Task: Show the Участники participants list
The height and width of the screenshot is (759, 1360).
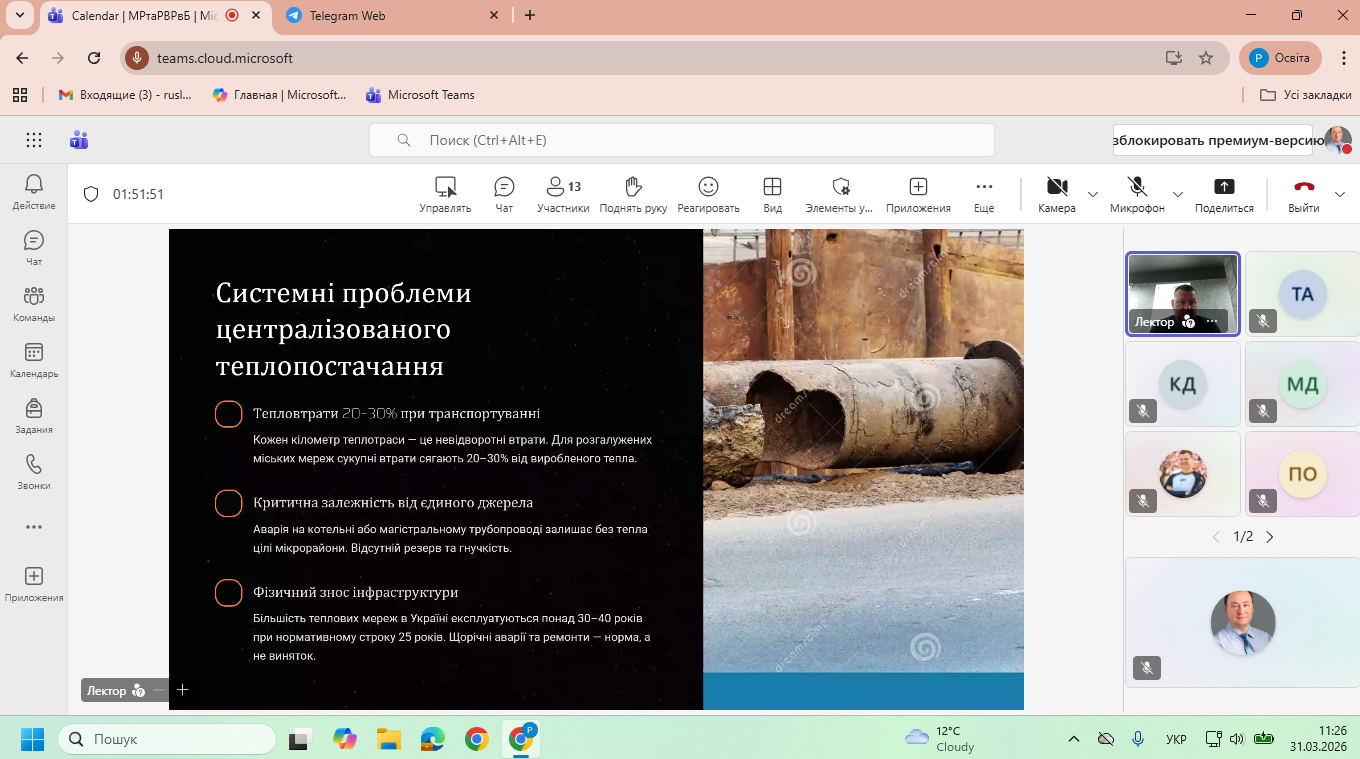Action: coord(562,194)
